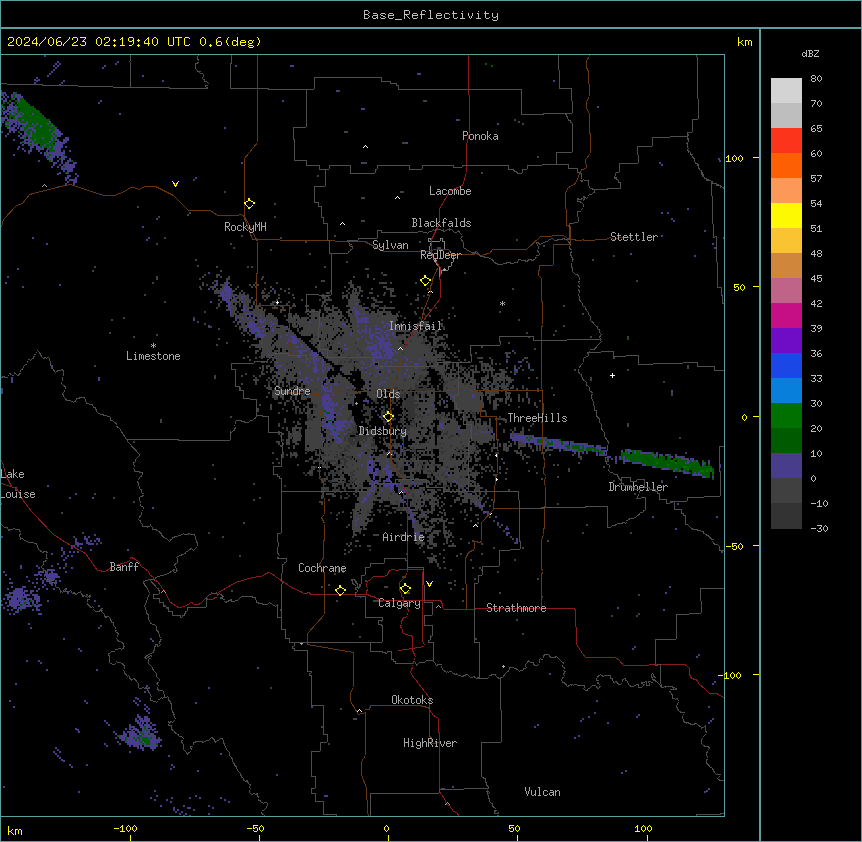Click the legend value label 80

[x=816, y=79]
